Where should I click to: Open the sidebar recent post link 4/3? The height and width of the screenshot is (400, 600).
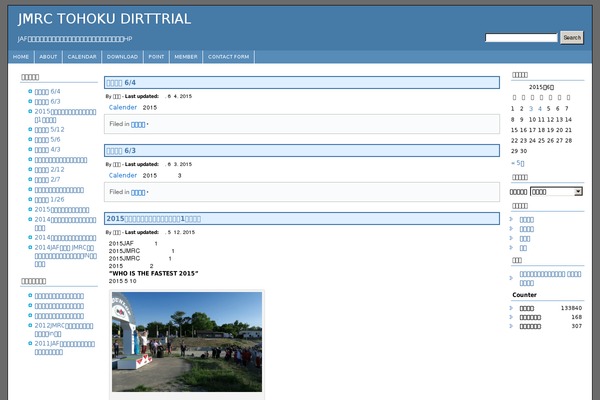click(x=47, y=149)
